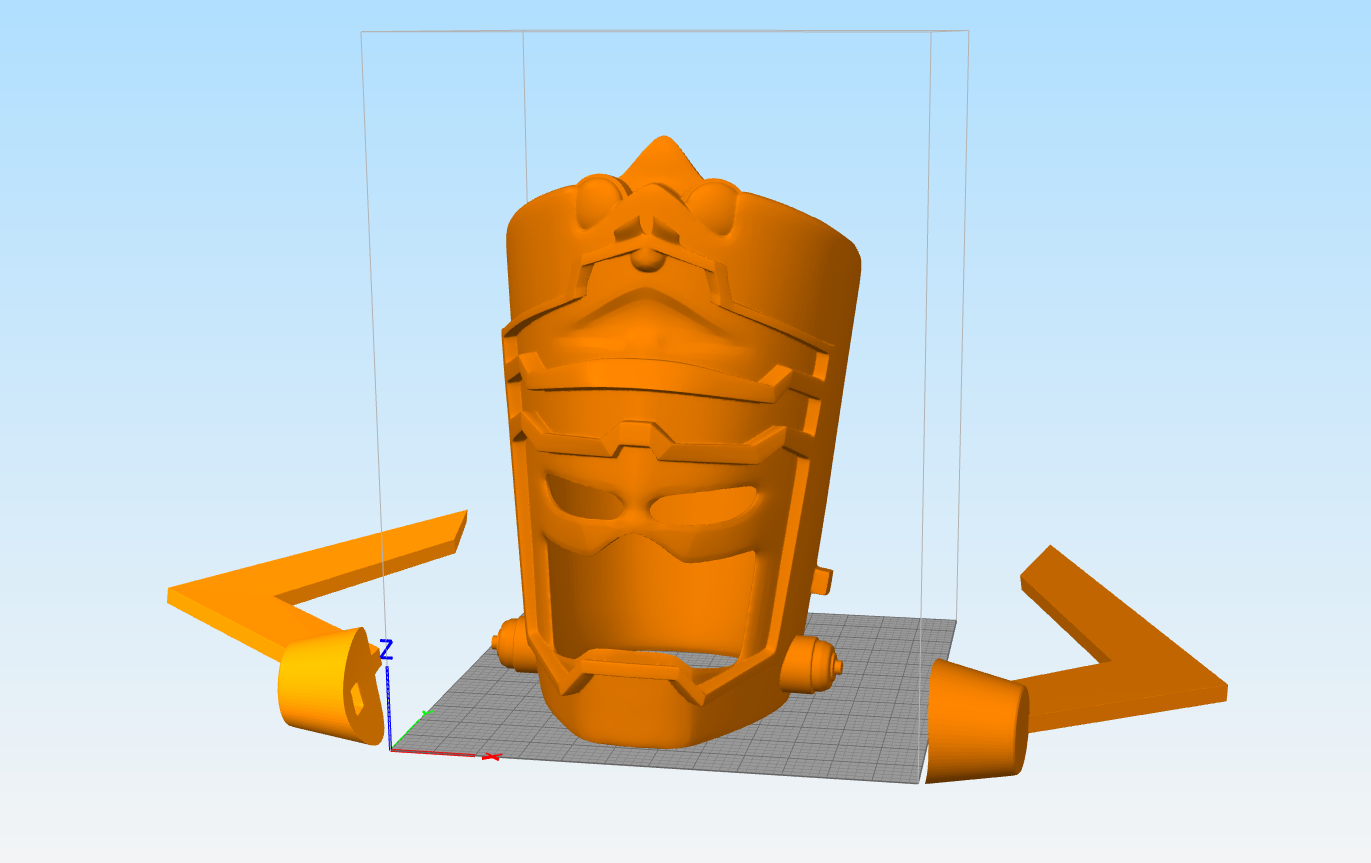Select the left cone piece with diamond cutout
1371x863 pixels.
pyautogui.click(x=331, y=686)
